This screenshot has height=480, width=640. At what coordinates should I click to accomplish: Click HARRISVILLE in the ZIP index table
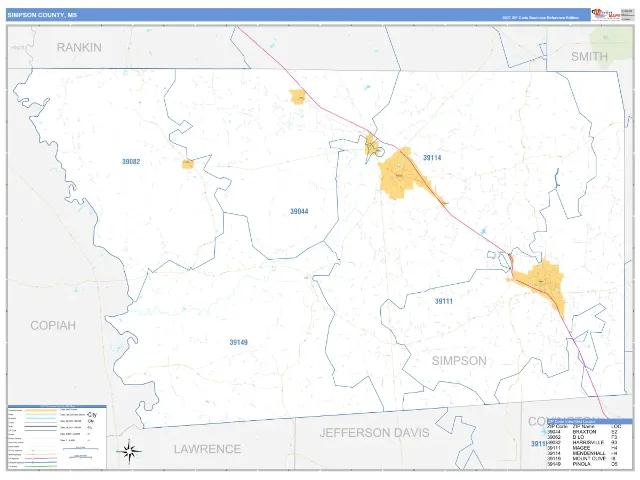coord(588,442)
